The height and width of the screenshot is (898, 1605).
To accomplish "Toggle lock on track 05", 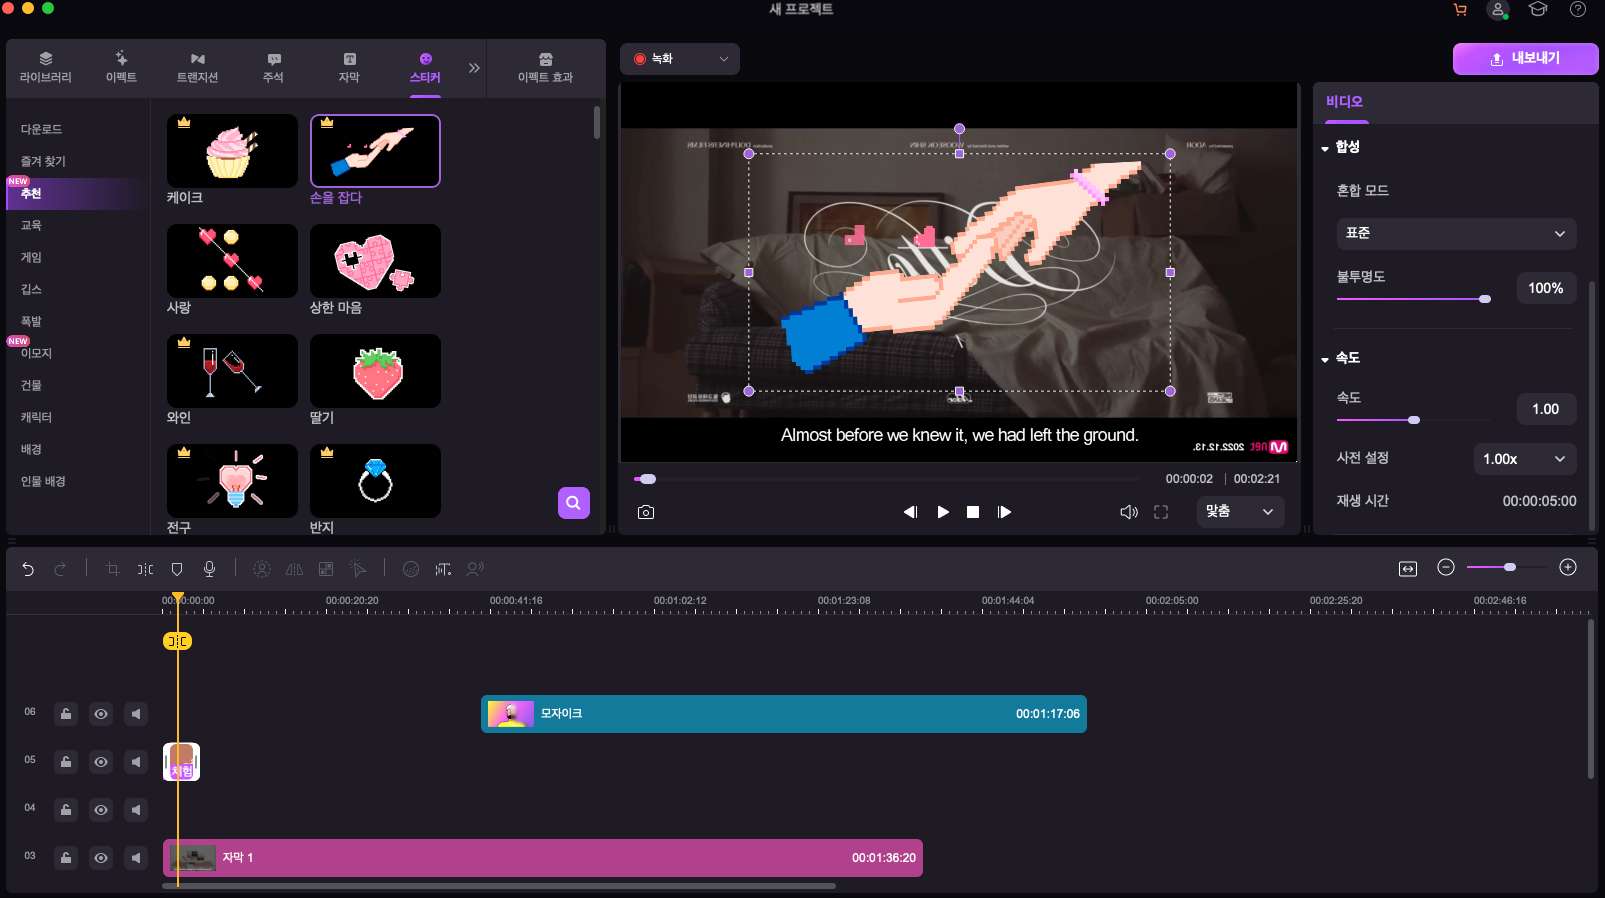I will pos(66,762).
